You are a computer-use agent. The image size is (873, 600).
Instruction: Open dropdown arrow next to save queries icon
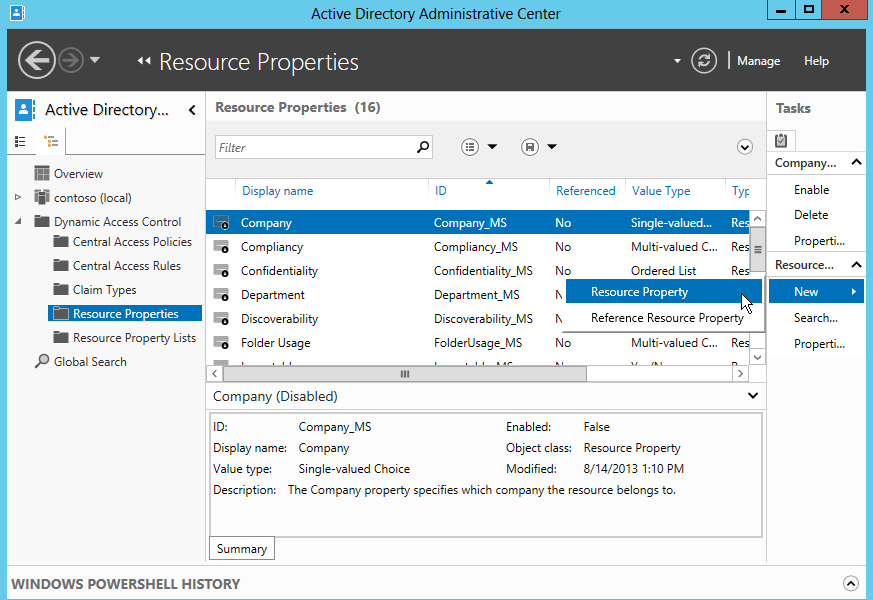click(x=552, y=147)
